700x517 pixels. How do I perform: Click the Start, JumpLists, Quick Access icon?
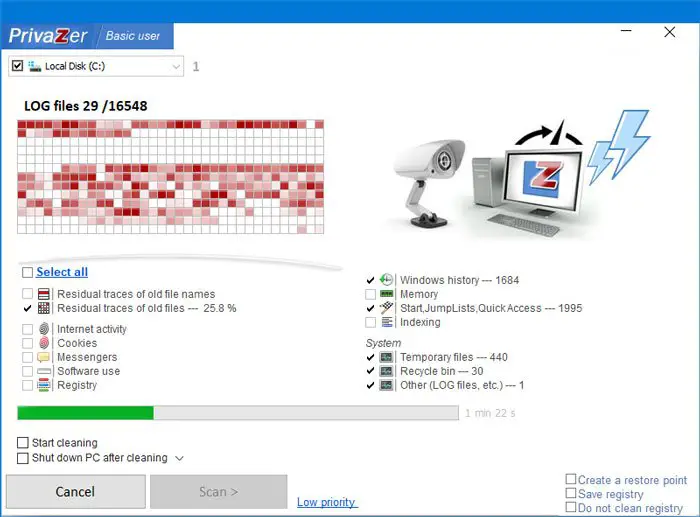[x=386, y=308]
